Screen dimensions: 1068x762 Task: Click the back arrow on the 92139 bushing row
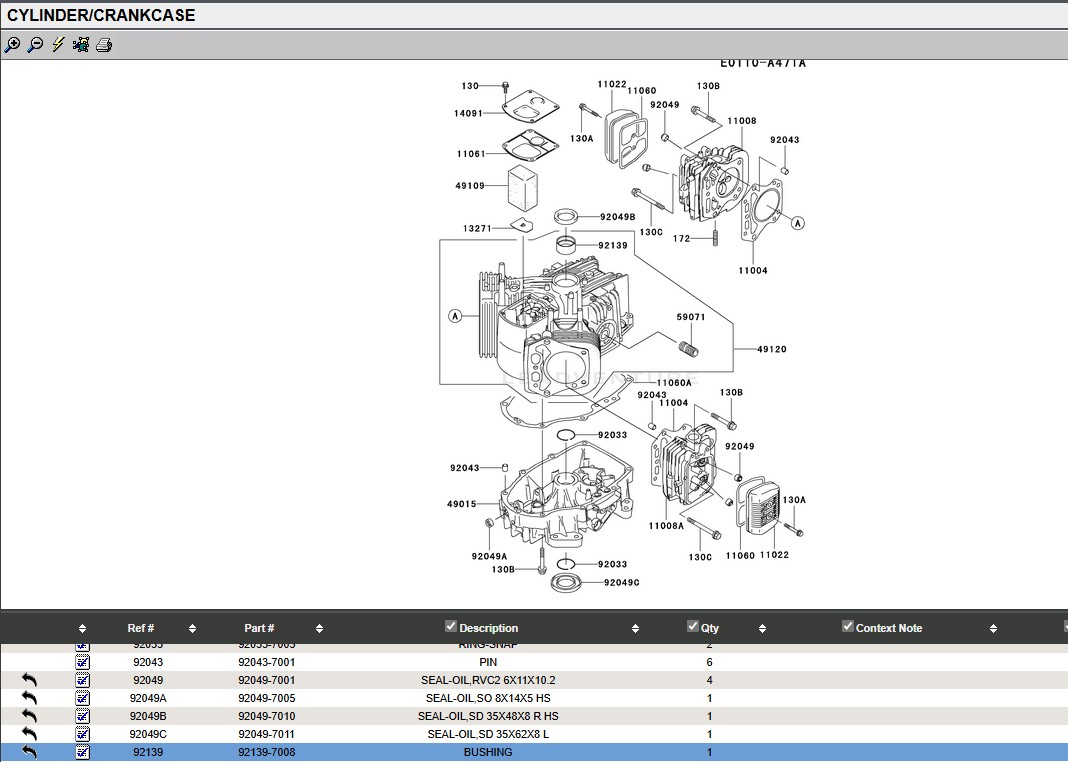tap(29, 752)
